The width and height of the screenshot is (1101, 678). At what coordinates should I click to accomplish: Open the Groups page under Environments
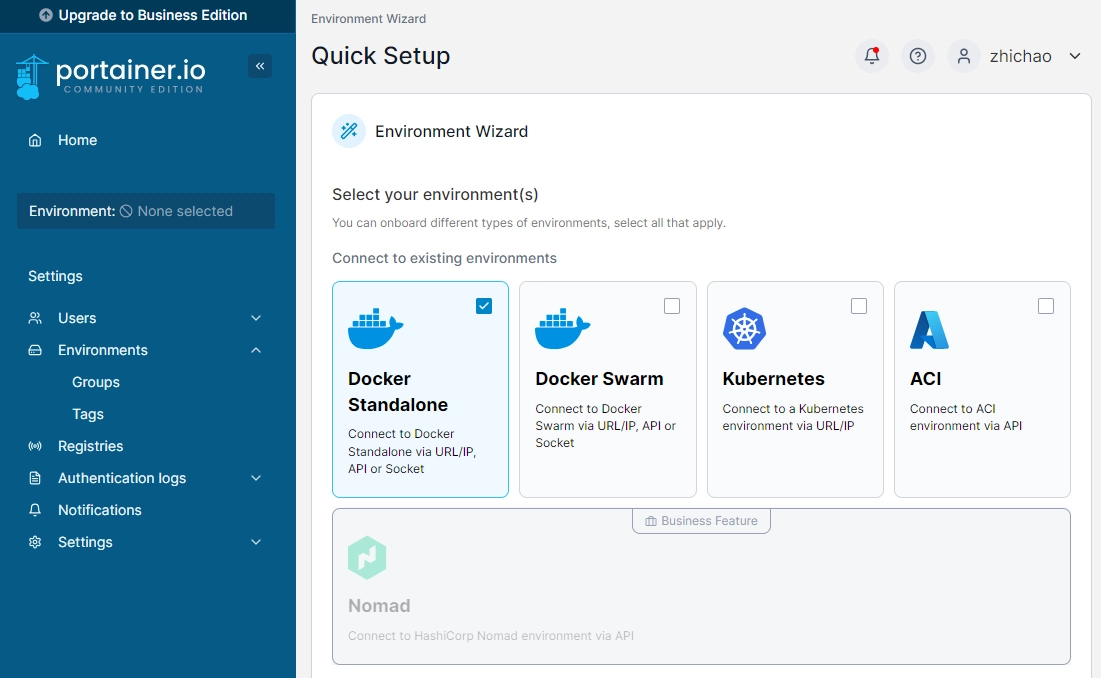96,382
